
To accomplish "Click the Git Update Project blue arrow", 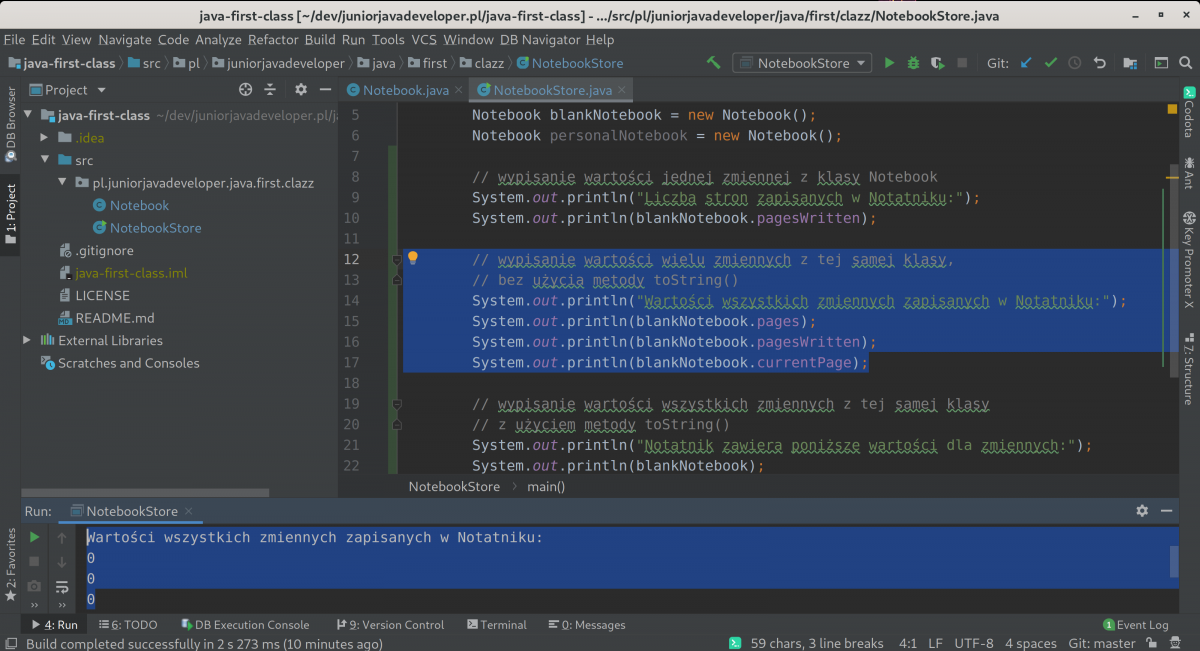I will coord(1026,63).
